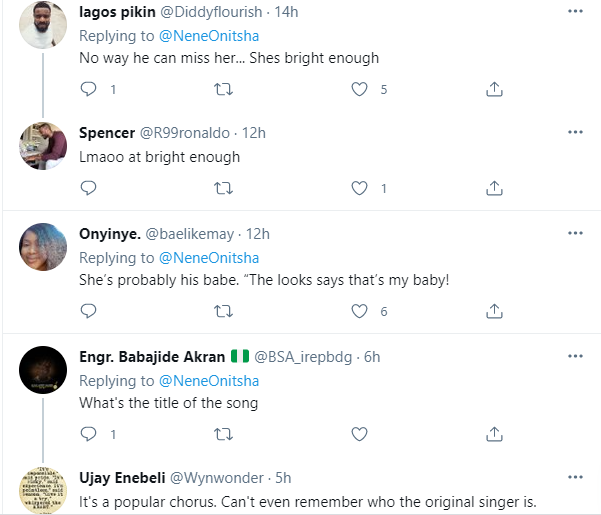This screenshot has height=515, width=601.
Task: Retweet Spencer's 'Lmaoo' tweet
Action: tap(225, 188)
